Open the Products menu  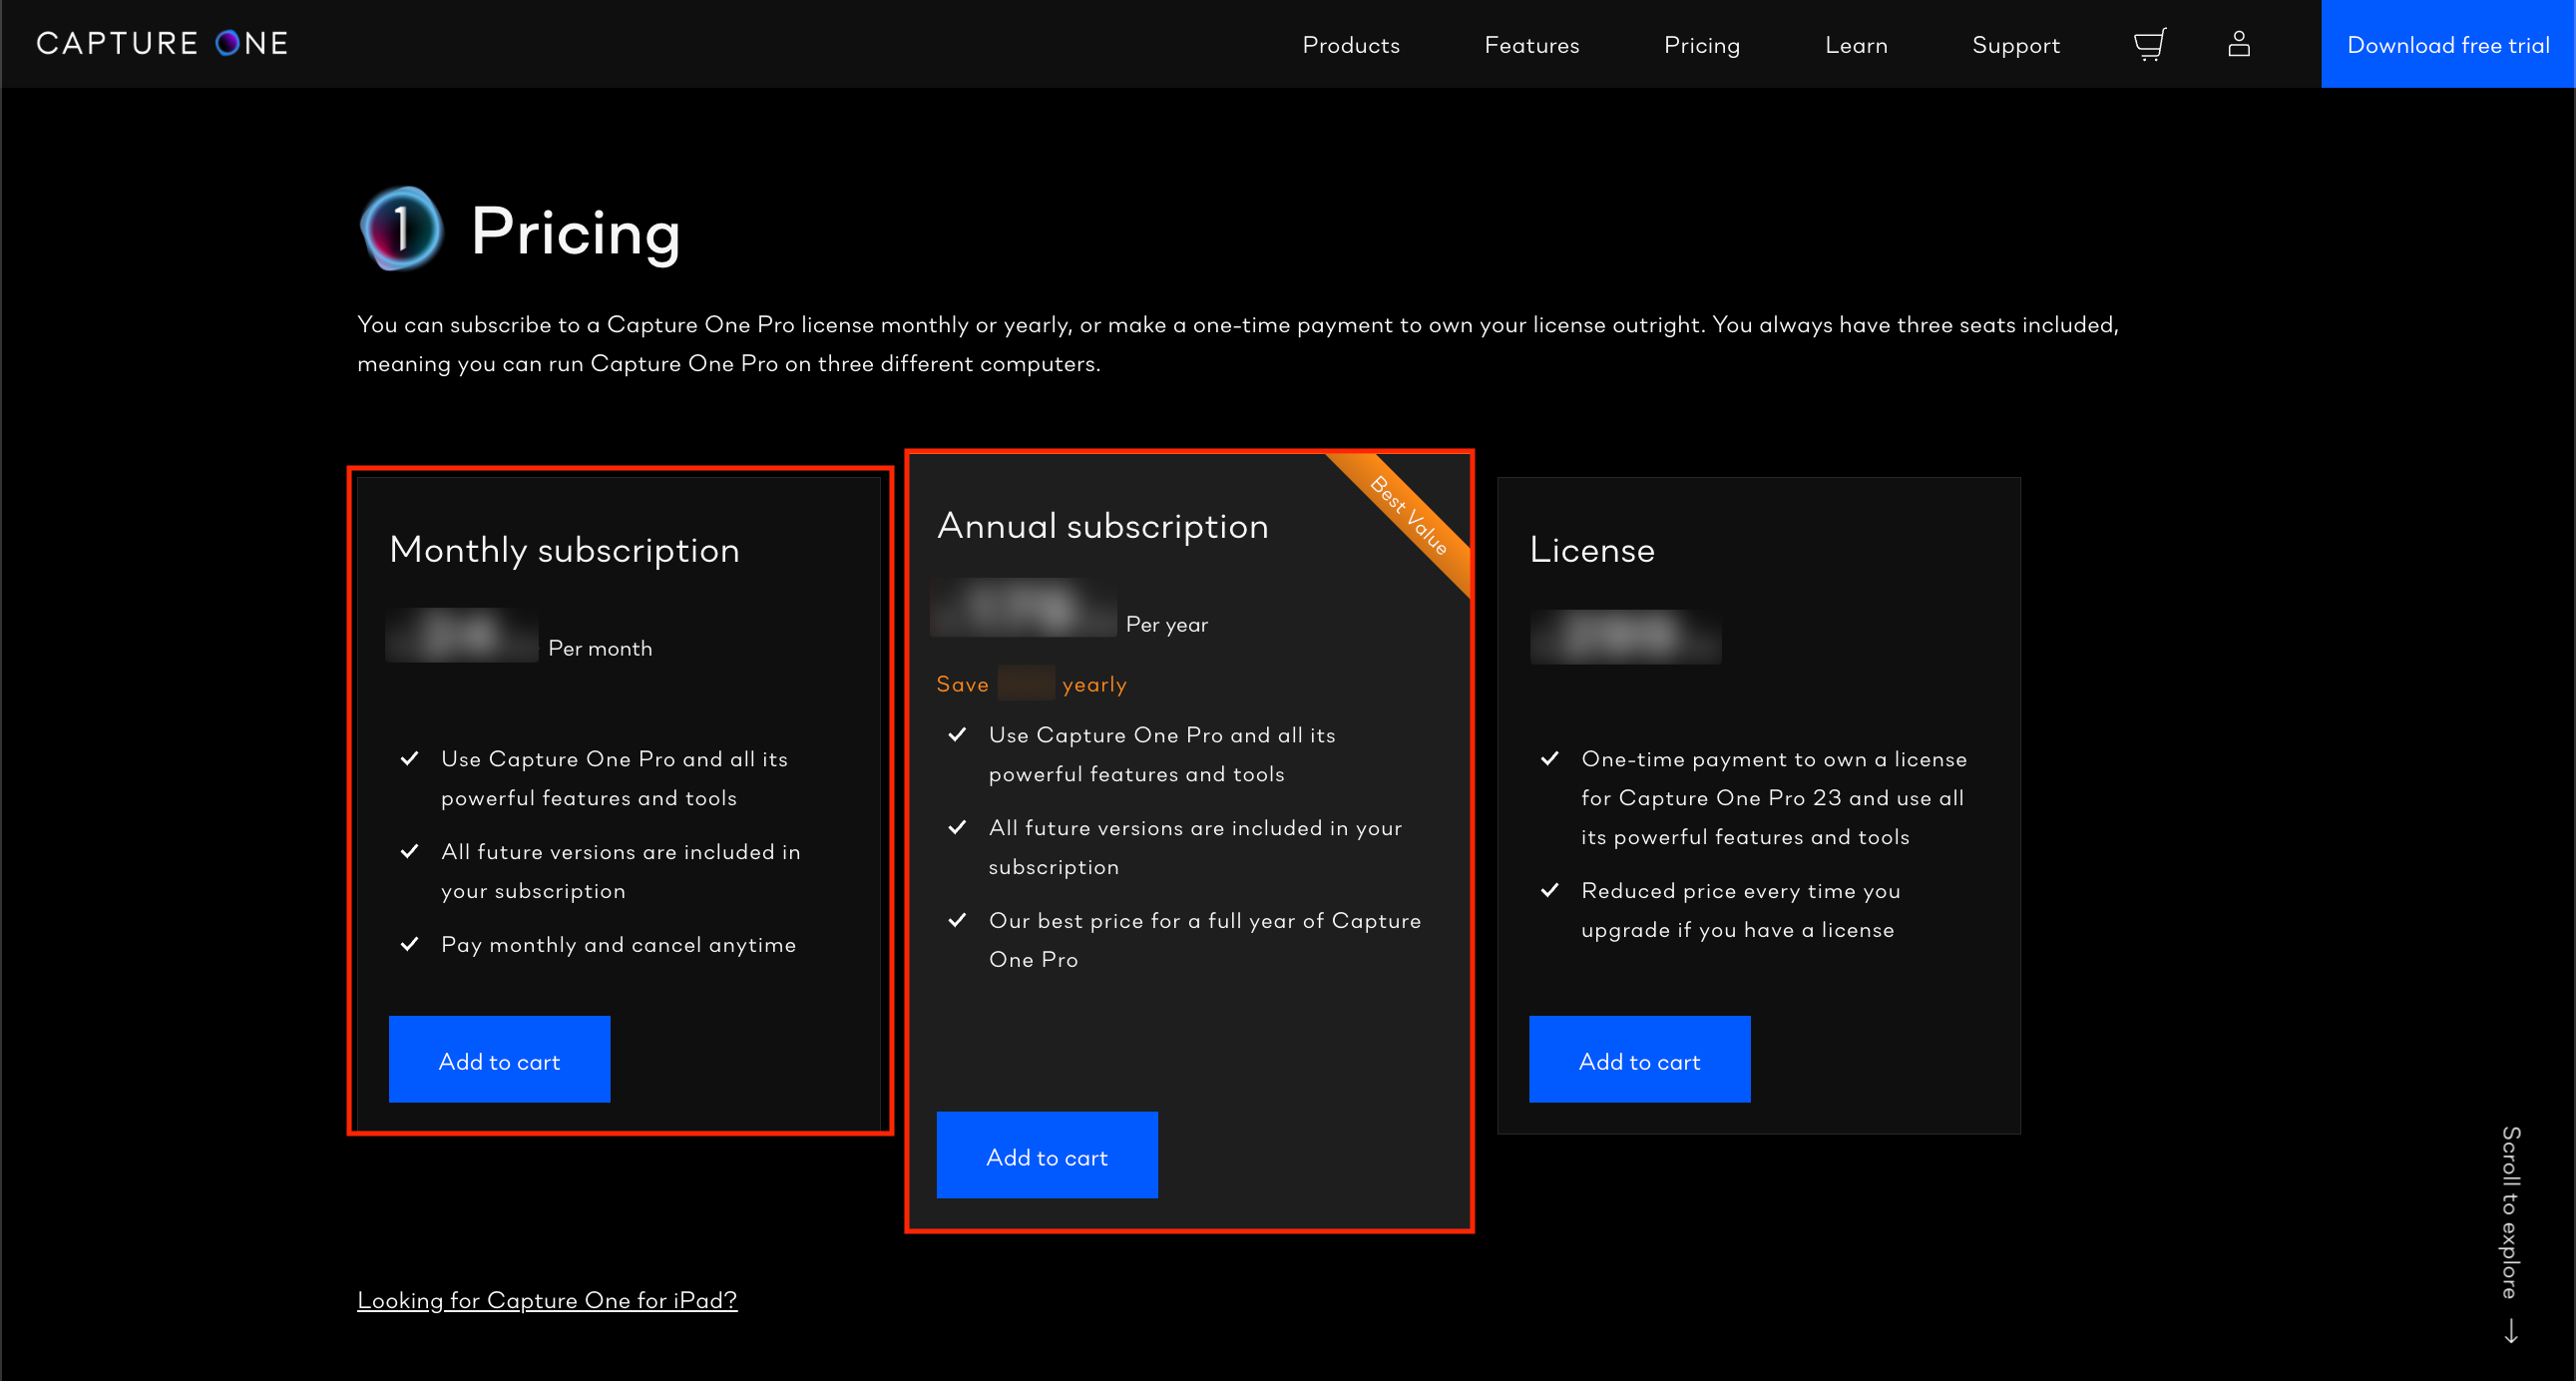click(1351, 45)
